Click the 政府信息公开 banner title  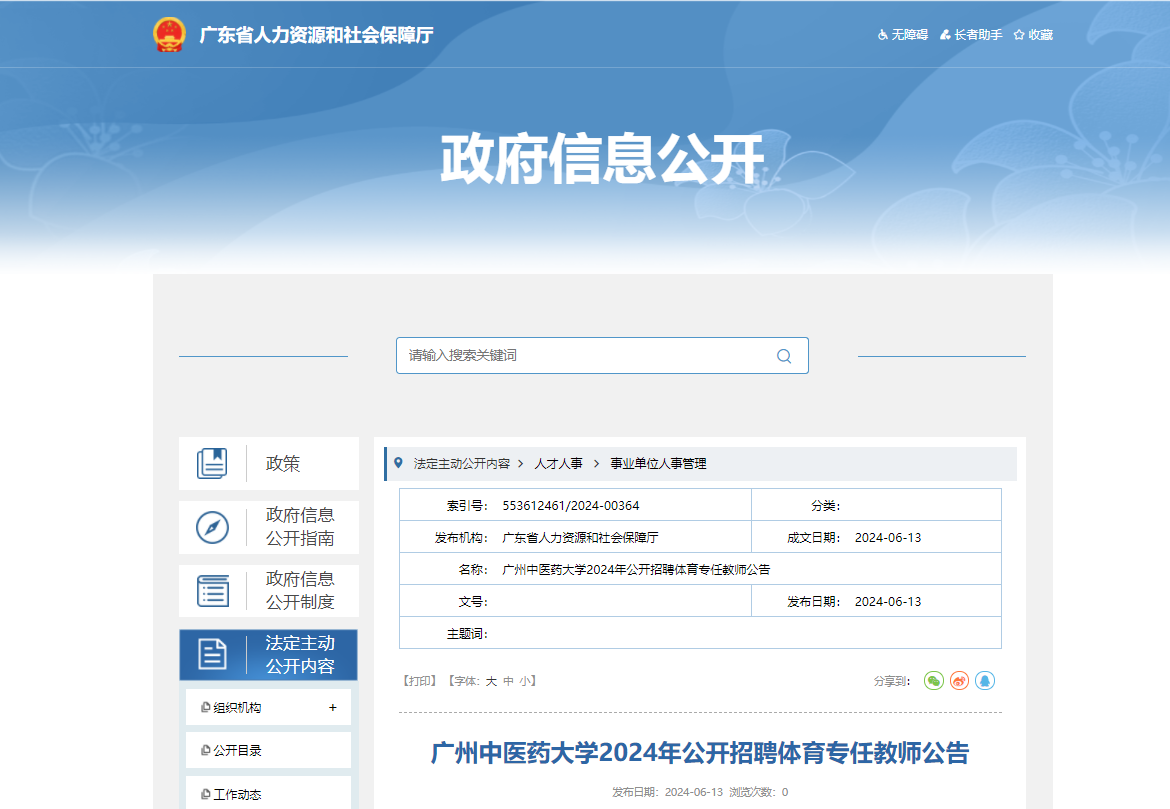[x=602, y=160]
